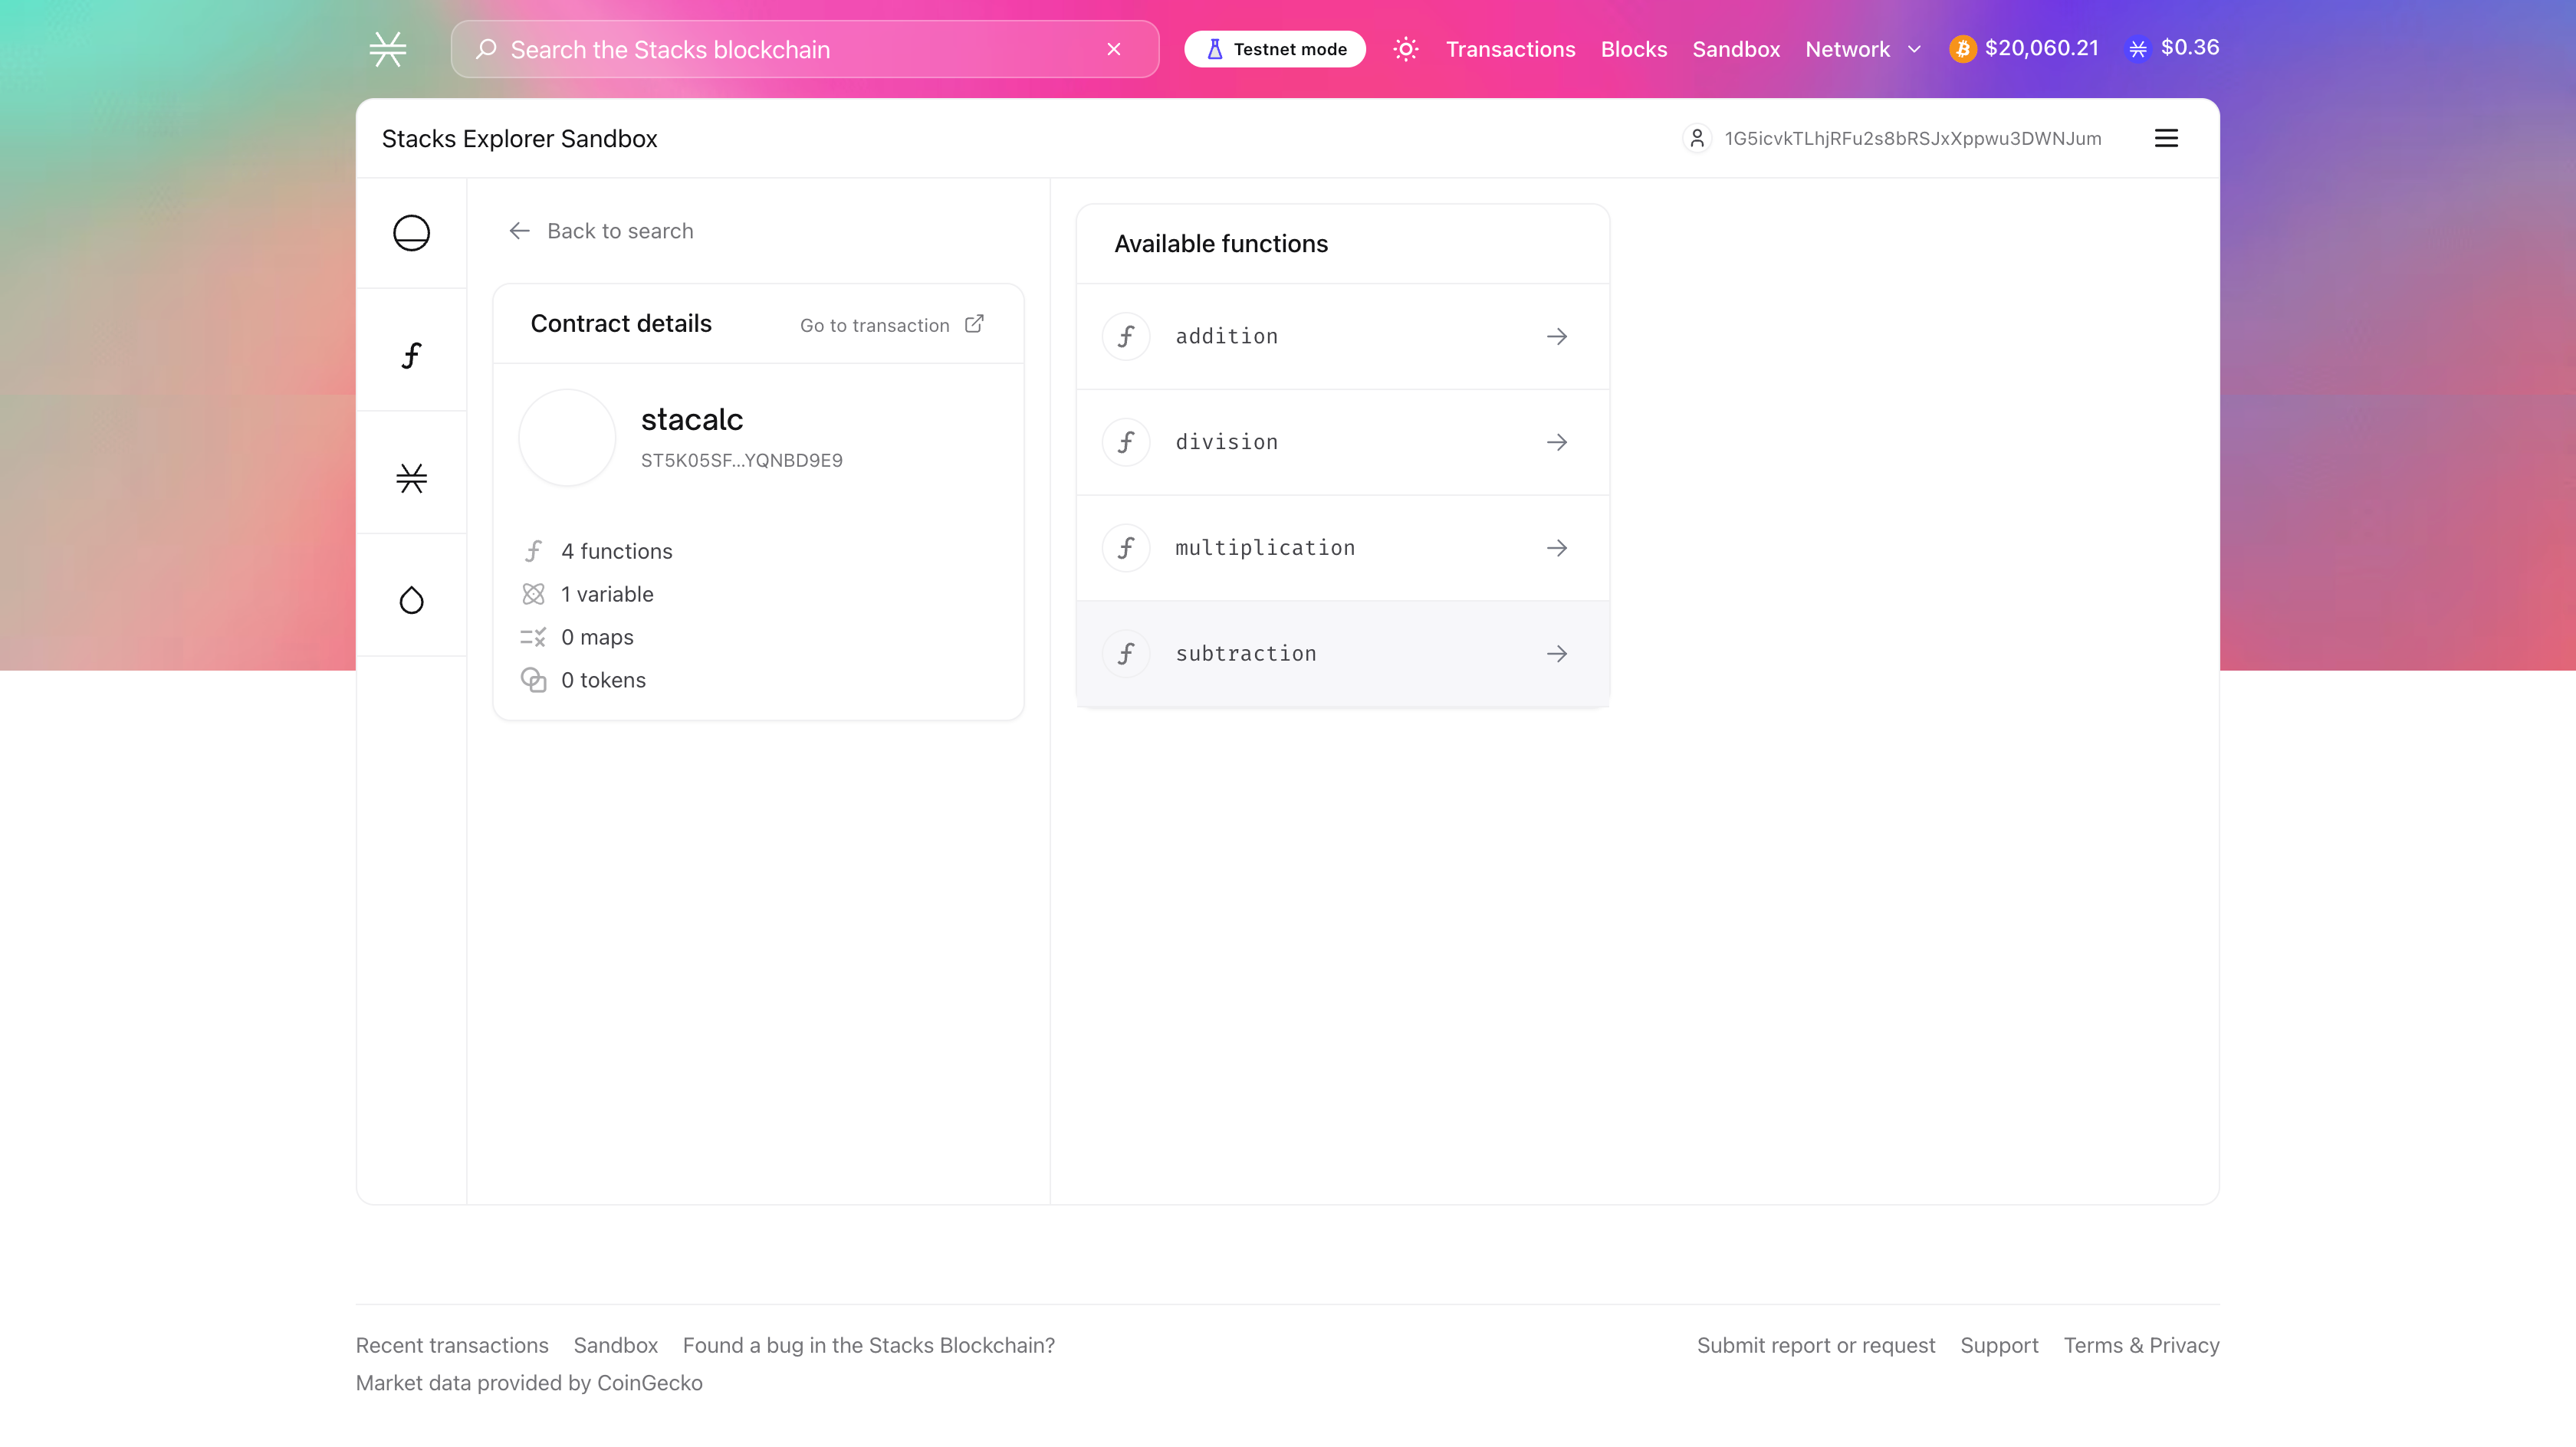Expand the subtraction function row
Image resolution: width=2576 pixels, height=1447 pixels.
click(x=1342, y=654)
